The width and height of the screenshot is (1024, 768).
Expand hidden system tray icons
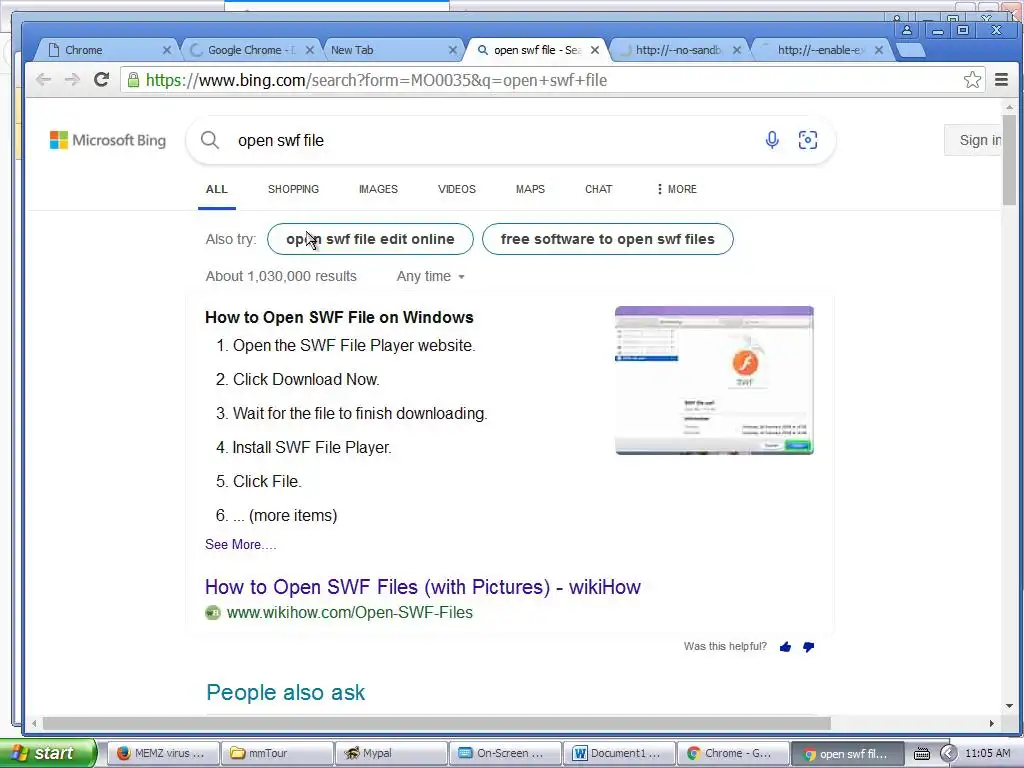coord(948,753)
